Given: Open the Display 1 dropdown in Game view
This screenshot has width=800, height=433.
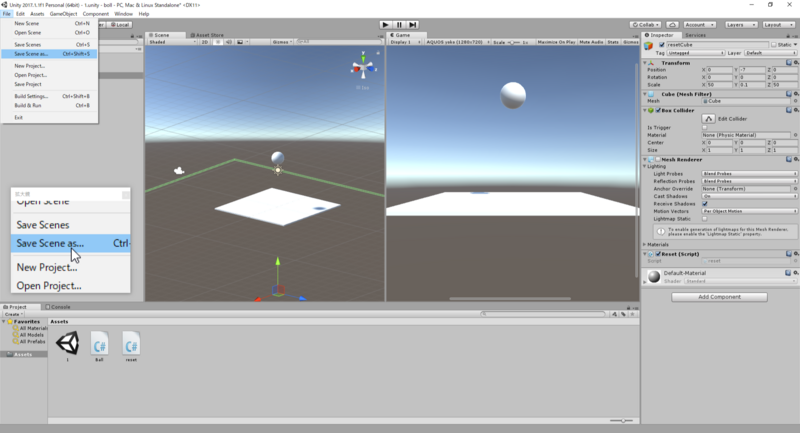Looking at the screenshot, I should click(x=406, y=42).
